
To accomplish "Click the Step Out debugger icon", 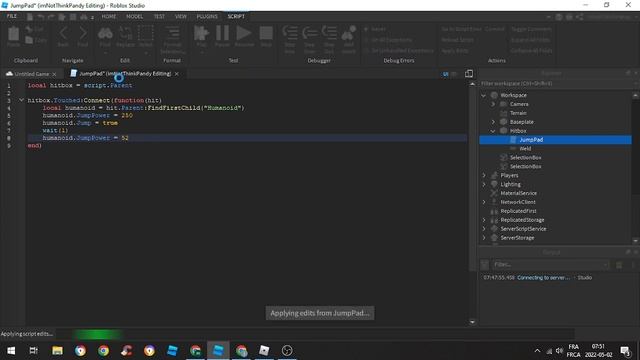I will point(329,33).
